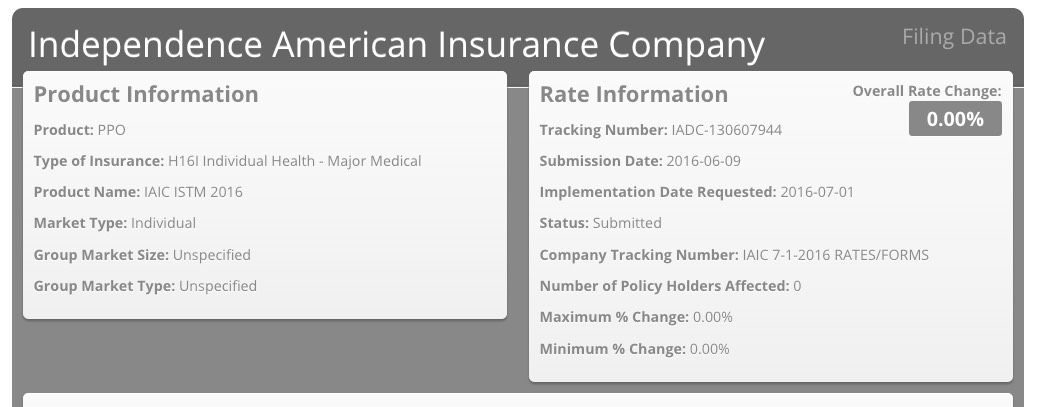The image size is (1039, 407).
Task: Select the Market Type: Individual row
Action: click(115, 223)
